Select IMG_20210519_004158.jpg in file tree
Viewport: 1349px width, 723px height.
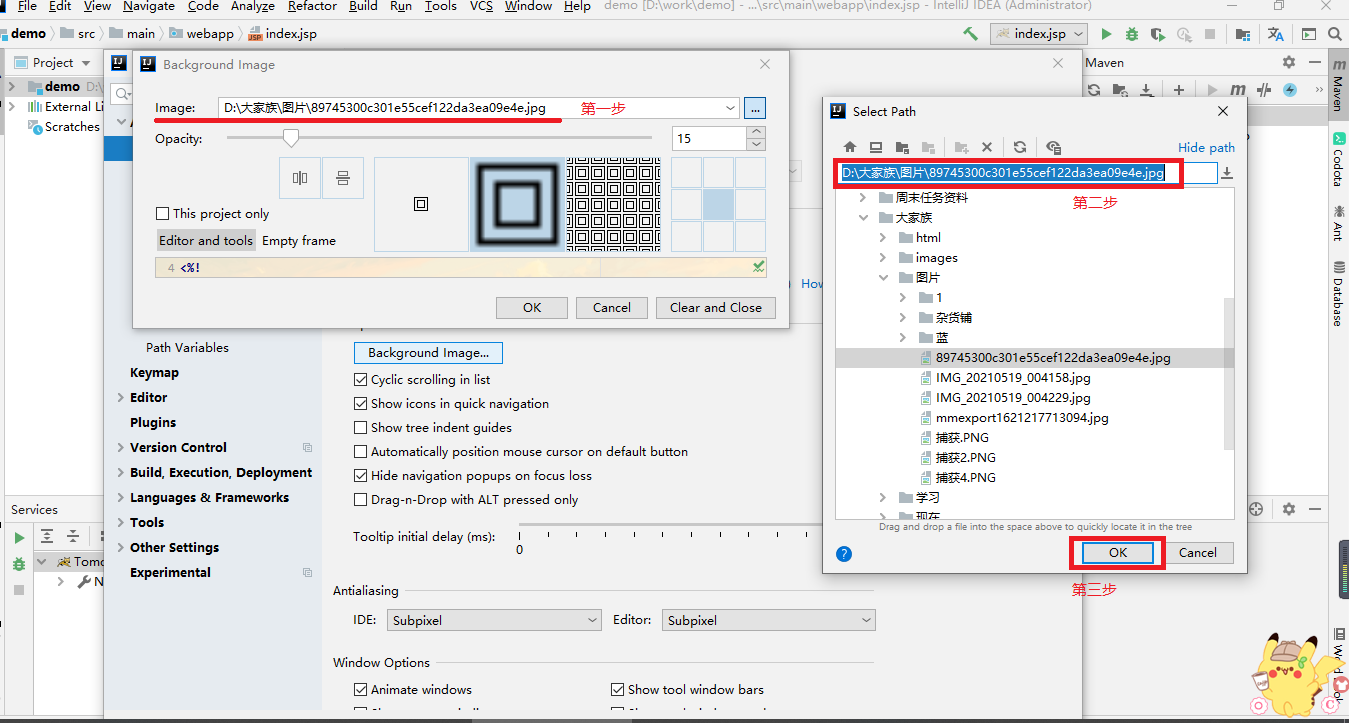(1013, 378)
